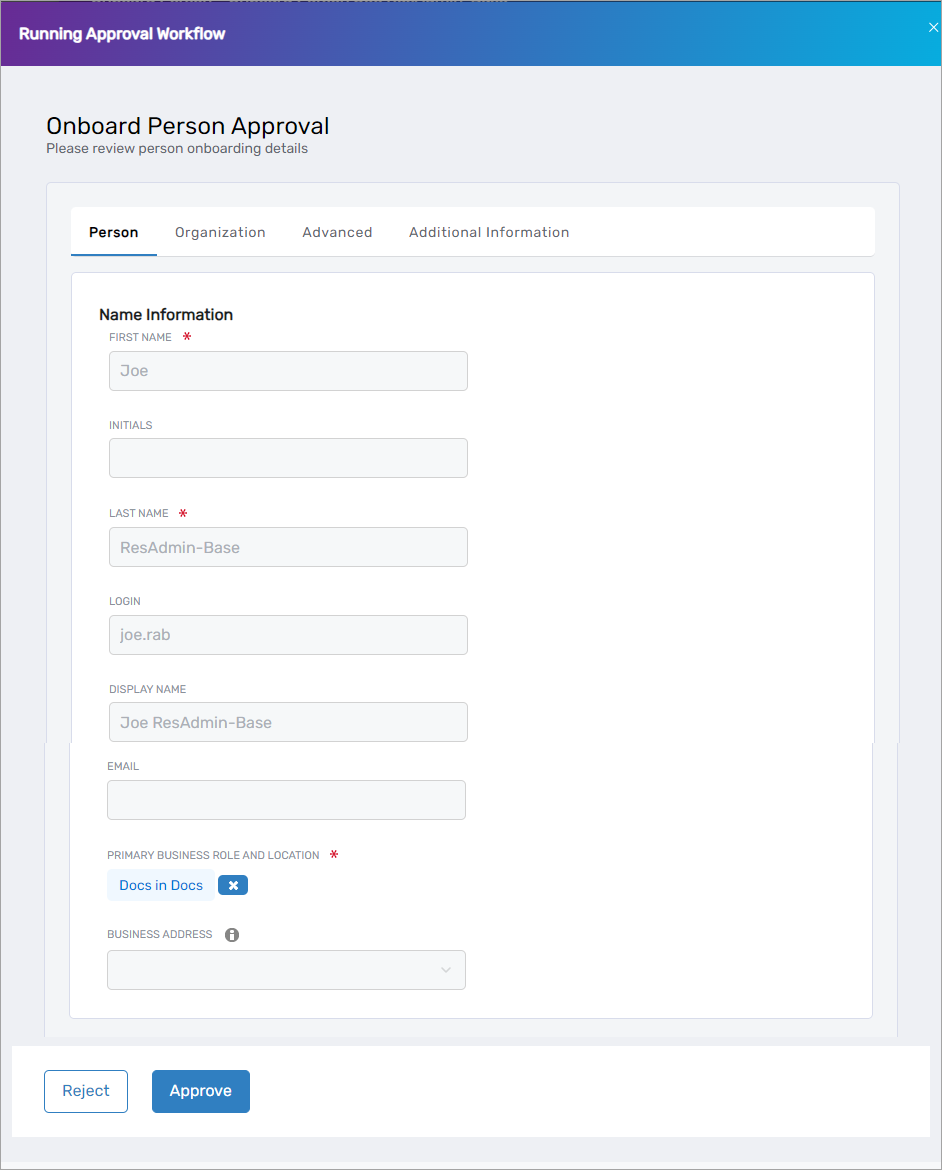
Task: Select the Docs in Docs label text
Action: click(x=160, y=885)
